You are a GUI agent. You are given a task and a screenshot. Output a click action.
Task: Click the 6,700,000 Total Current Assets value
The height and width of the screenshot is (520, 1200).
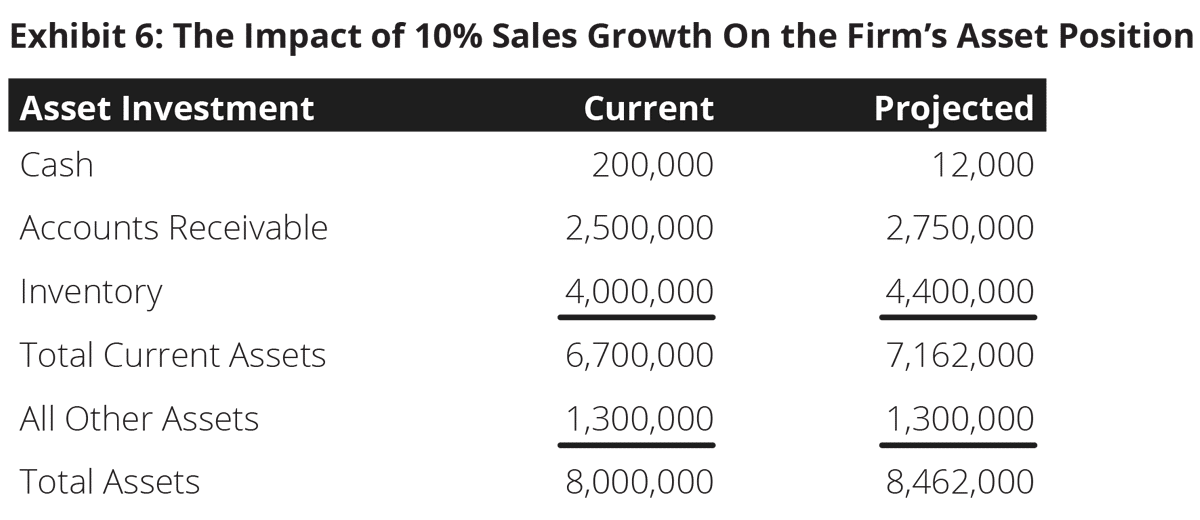pyautogui.click(x=640, y=355)
